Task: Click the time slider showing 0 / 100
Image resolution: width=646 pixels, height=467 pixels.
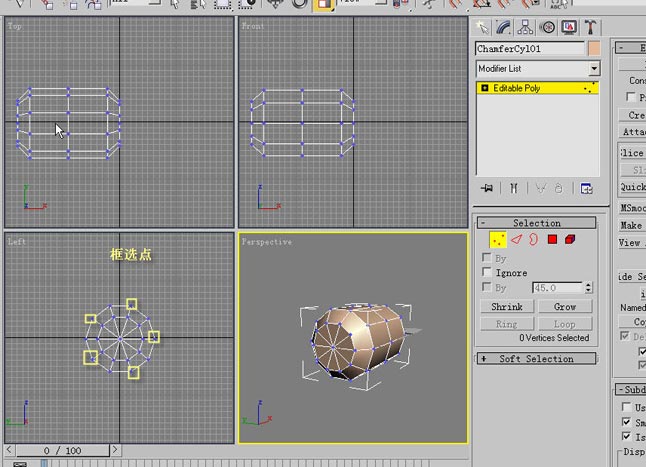Action: (63, 451)
